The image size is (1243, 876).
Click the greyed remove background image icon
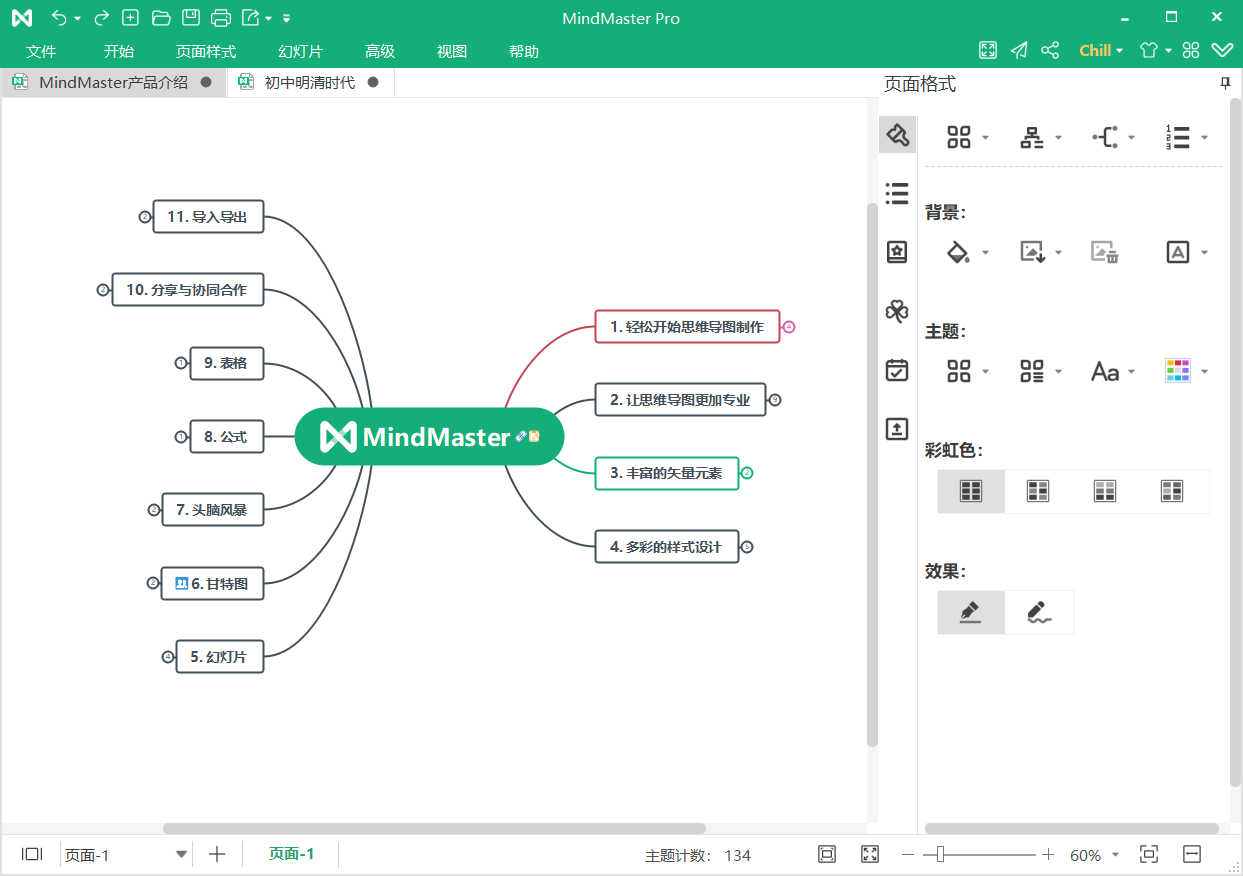pos(1104,252)
